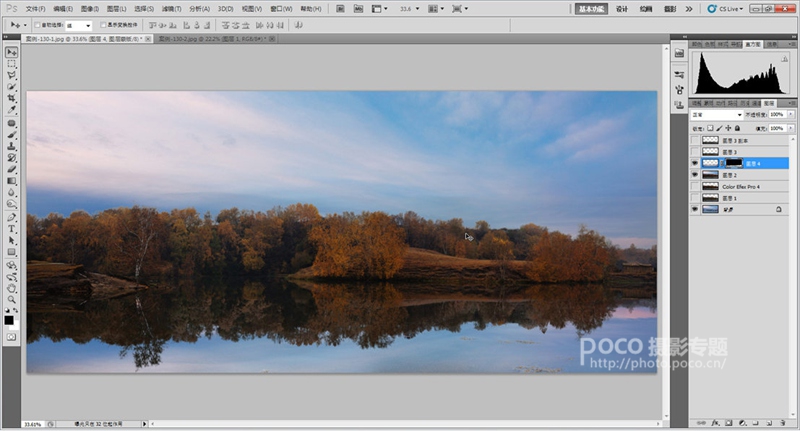This screenshot has height=431, width=800.
Task: Show the Color Efex Pro 4 layer
Action: (x=695, y=187)
